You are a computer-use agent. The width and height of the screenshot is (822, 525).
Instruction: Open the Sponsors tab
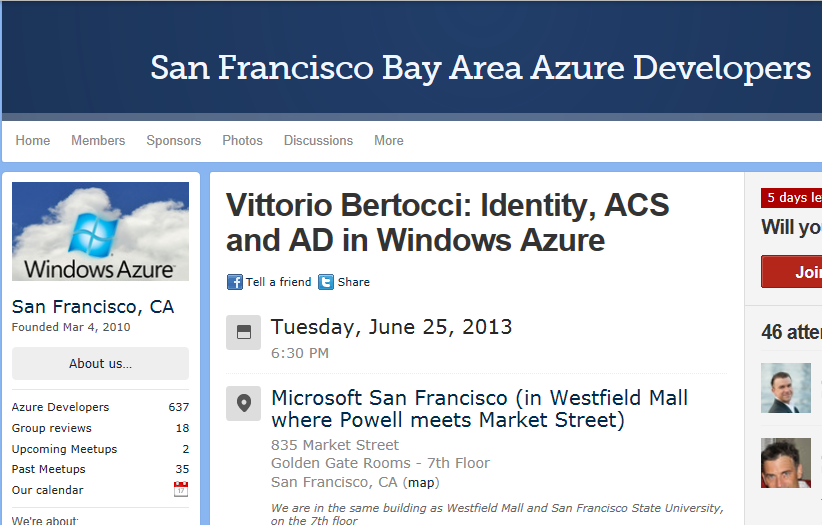pos(174,141)
